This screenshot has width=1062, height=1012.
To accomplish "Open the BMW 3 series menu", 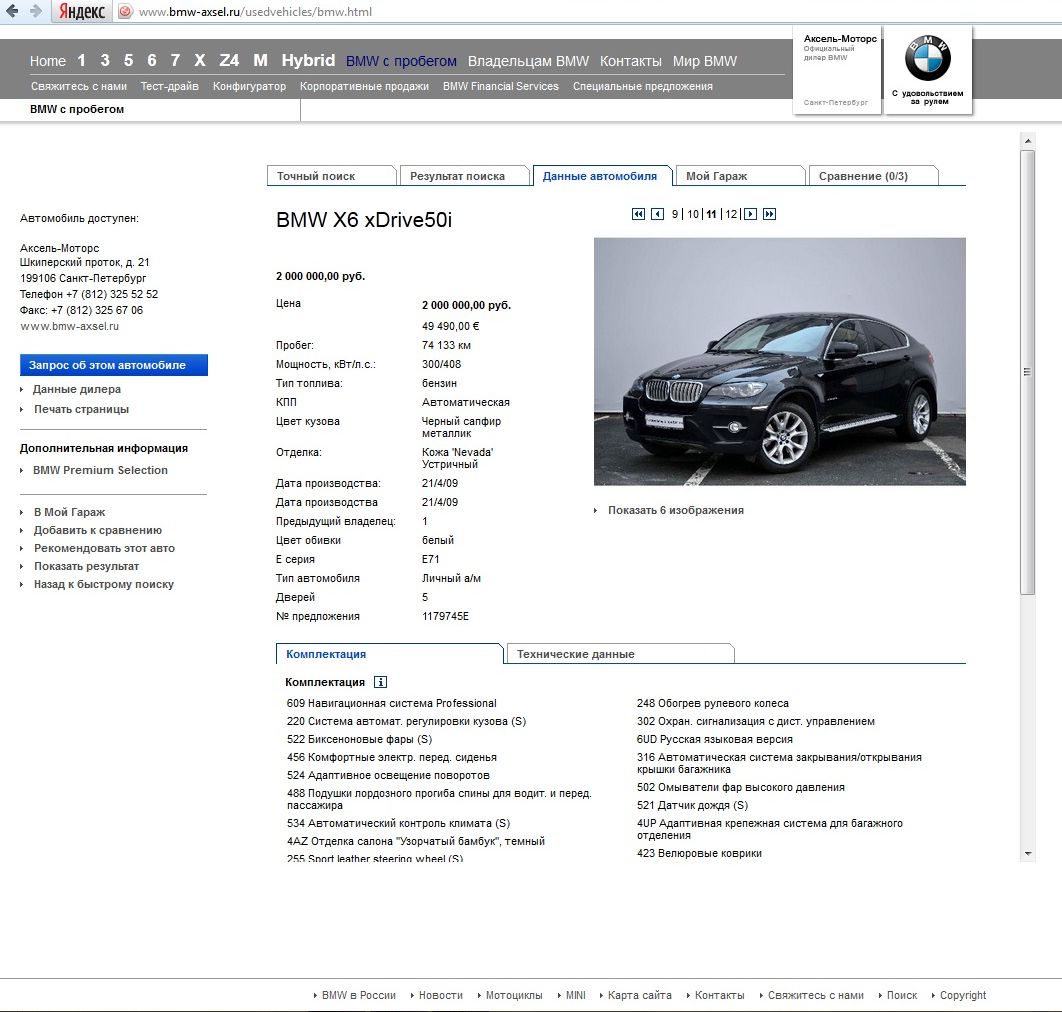I will (x=105, y=60).
